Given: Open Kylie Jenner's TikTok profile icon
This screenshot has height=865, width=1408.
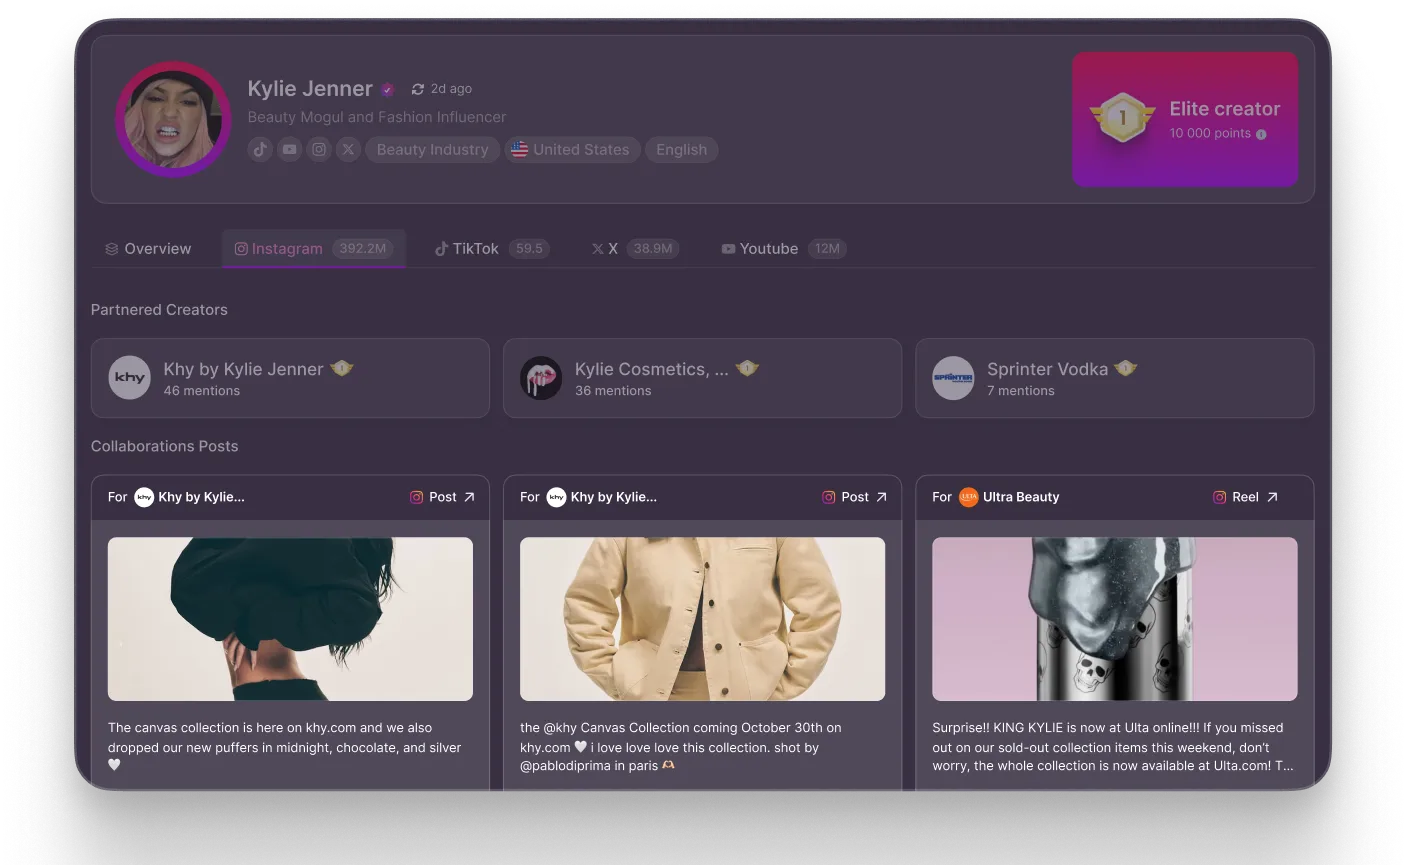Looking at the screenshot, I should [x=260, y=150].
